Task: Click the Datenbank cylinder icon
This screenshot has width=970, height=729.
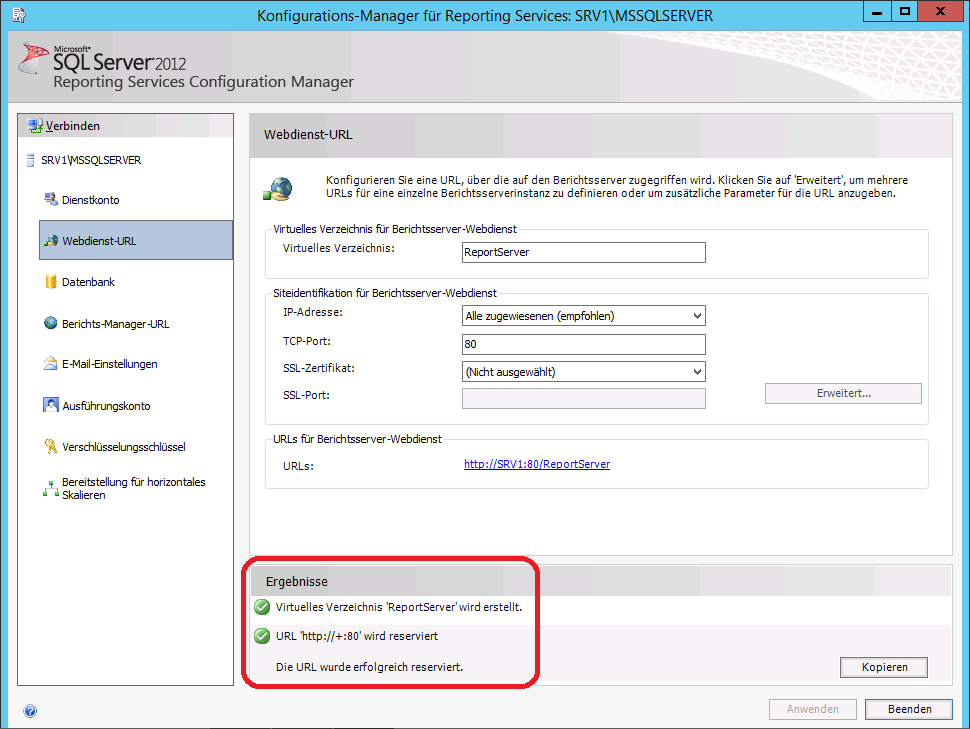Action: 51,282
